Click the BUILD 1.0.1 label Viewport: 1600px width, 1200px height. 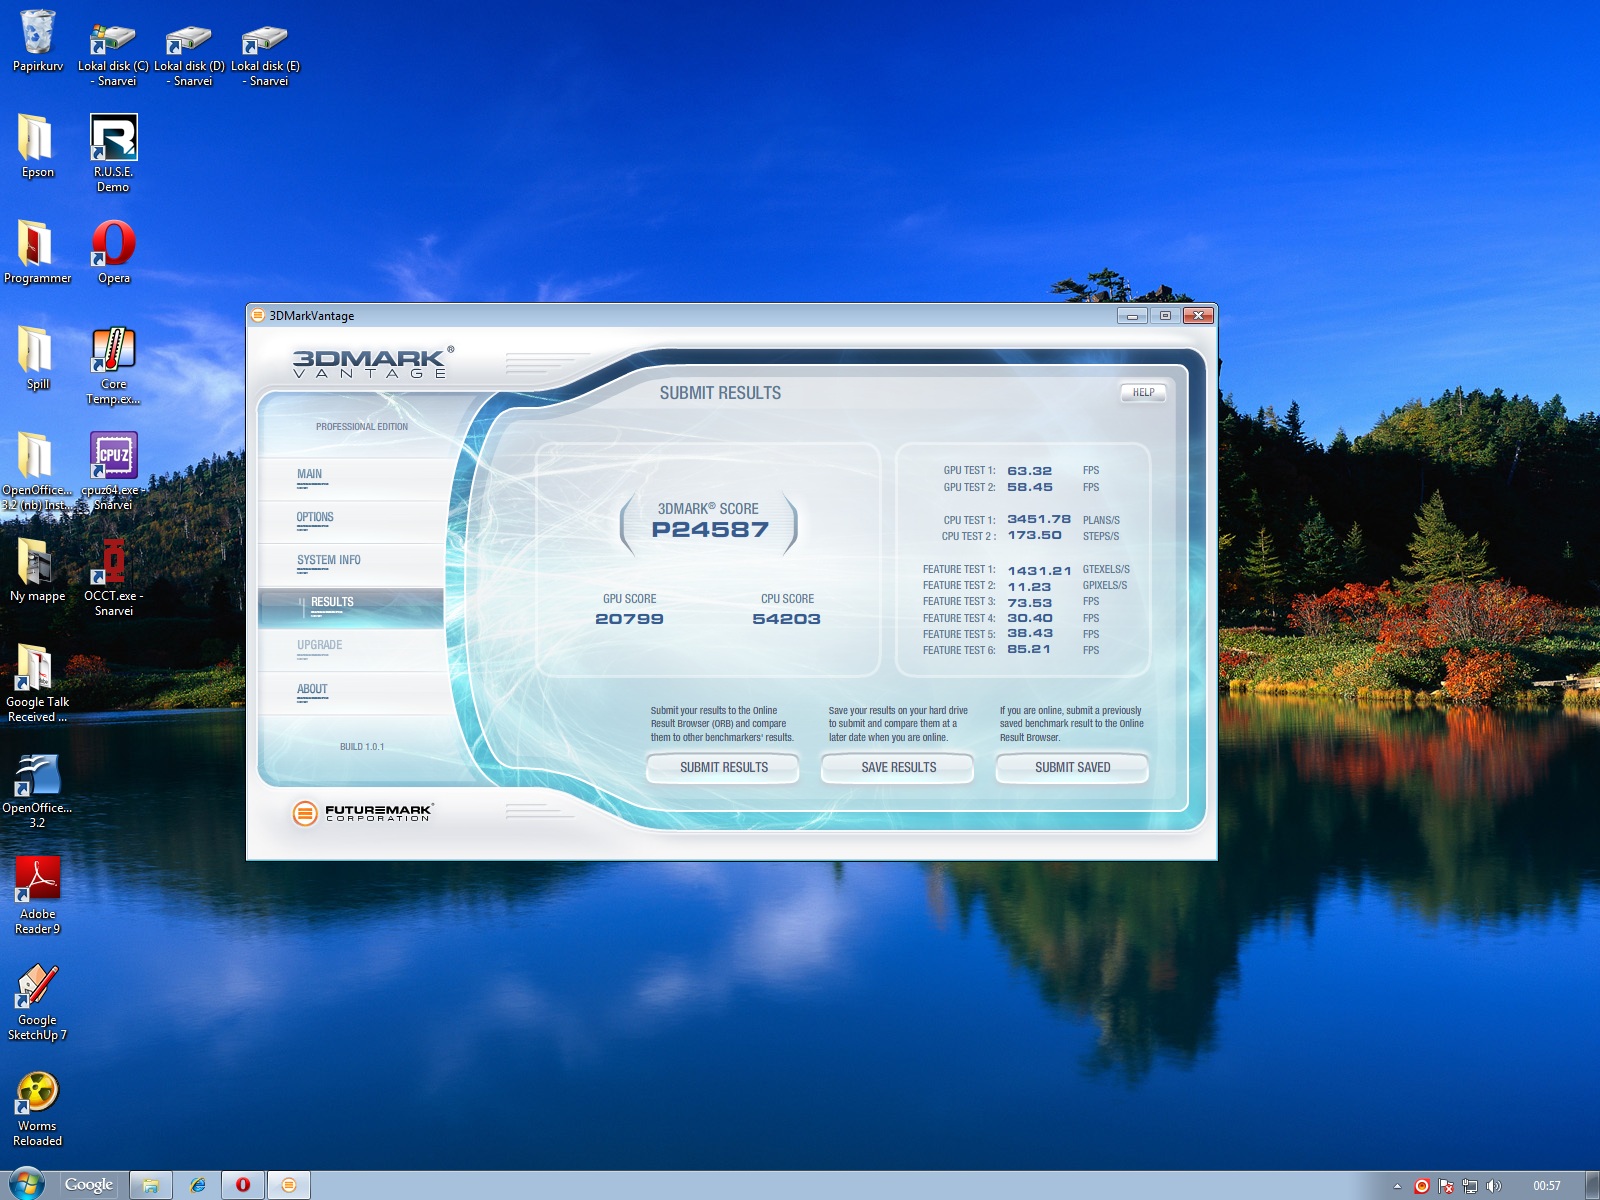362,747
